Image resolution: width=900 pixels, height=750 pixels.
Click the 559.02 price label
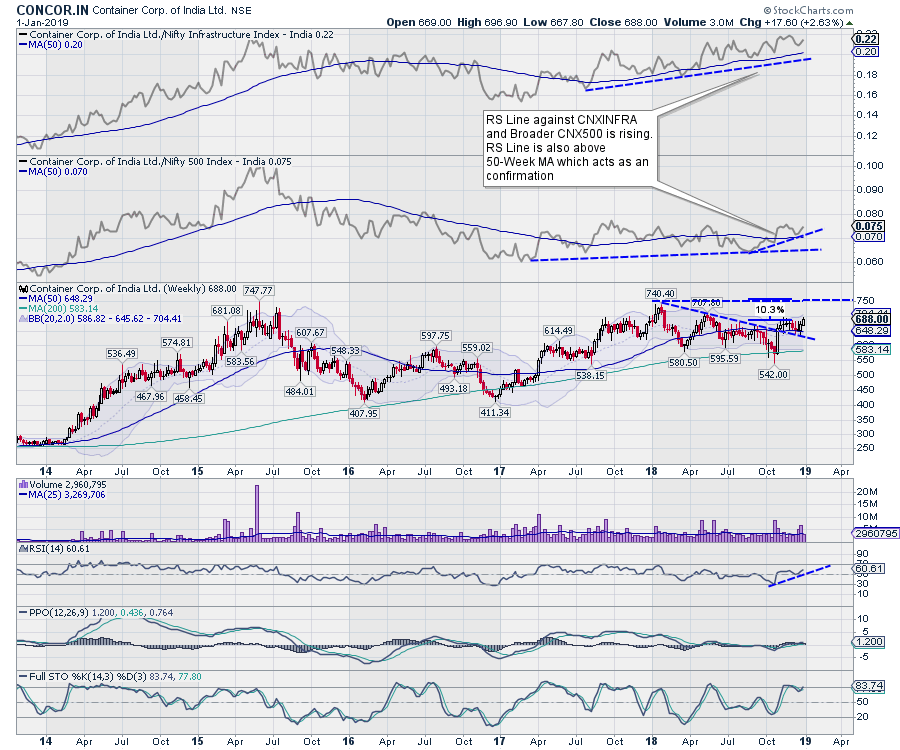476,348
